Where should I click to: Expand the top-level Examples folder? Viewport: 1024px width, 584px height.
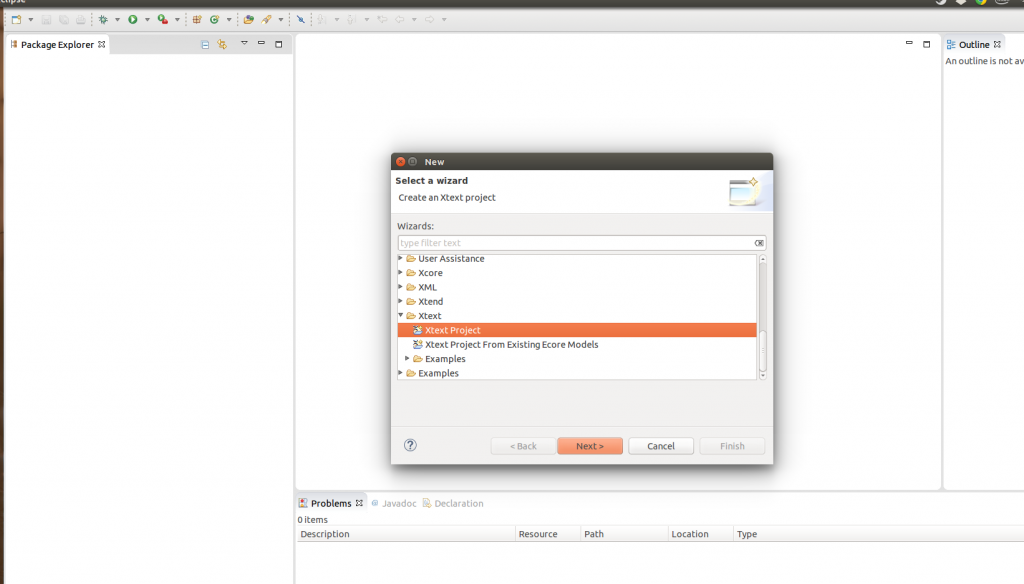pos(401,373)
